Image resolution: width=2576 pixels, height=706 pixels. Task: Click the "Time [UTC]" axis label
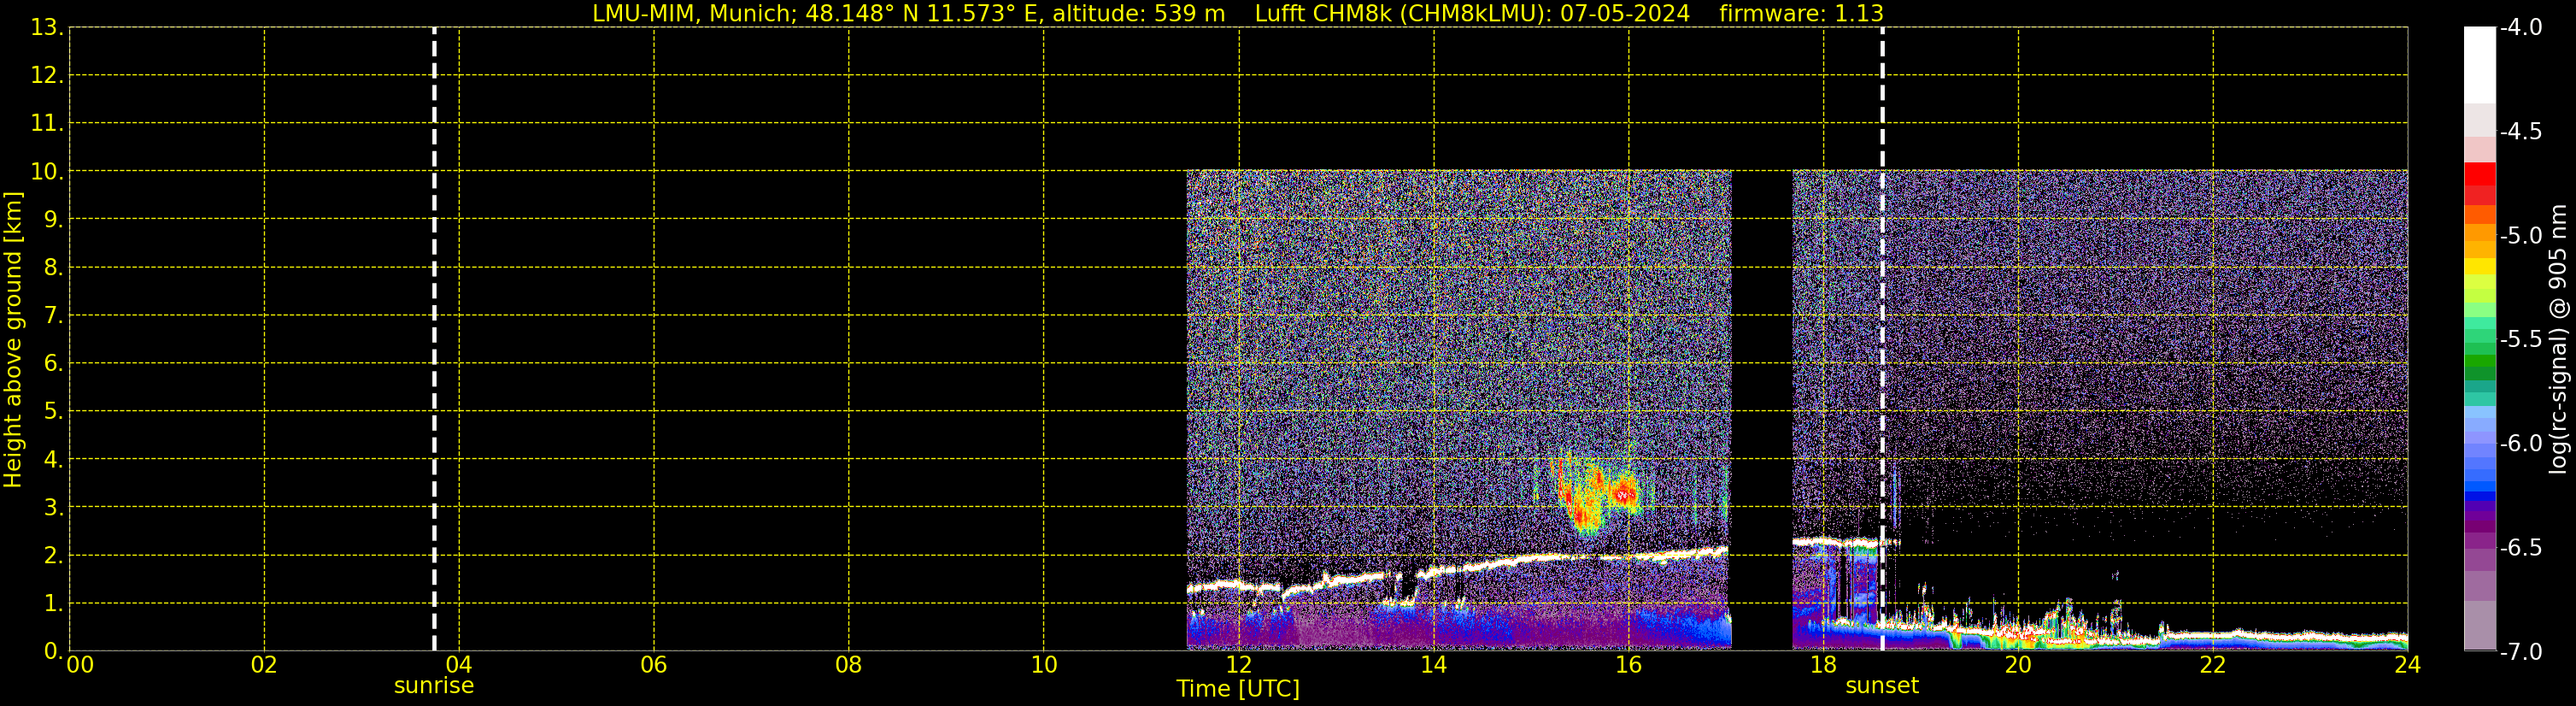[x=1238, y=689]
